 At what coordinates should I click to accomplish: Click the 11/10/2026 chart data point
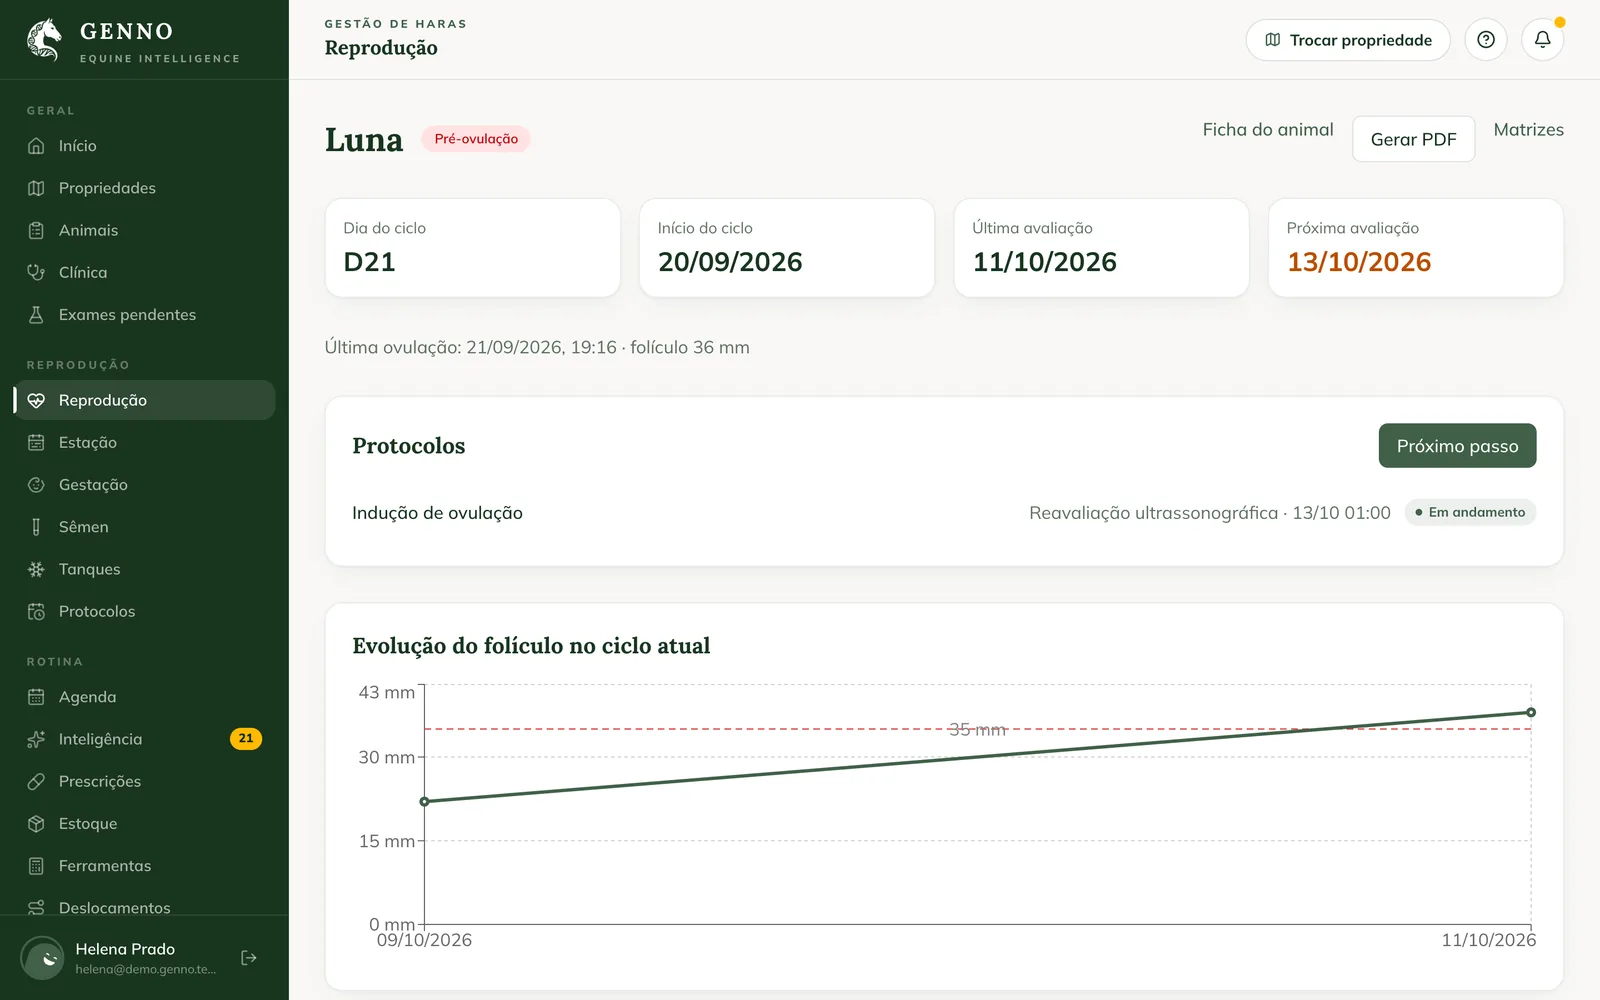[1531, 713]
